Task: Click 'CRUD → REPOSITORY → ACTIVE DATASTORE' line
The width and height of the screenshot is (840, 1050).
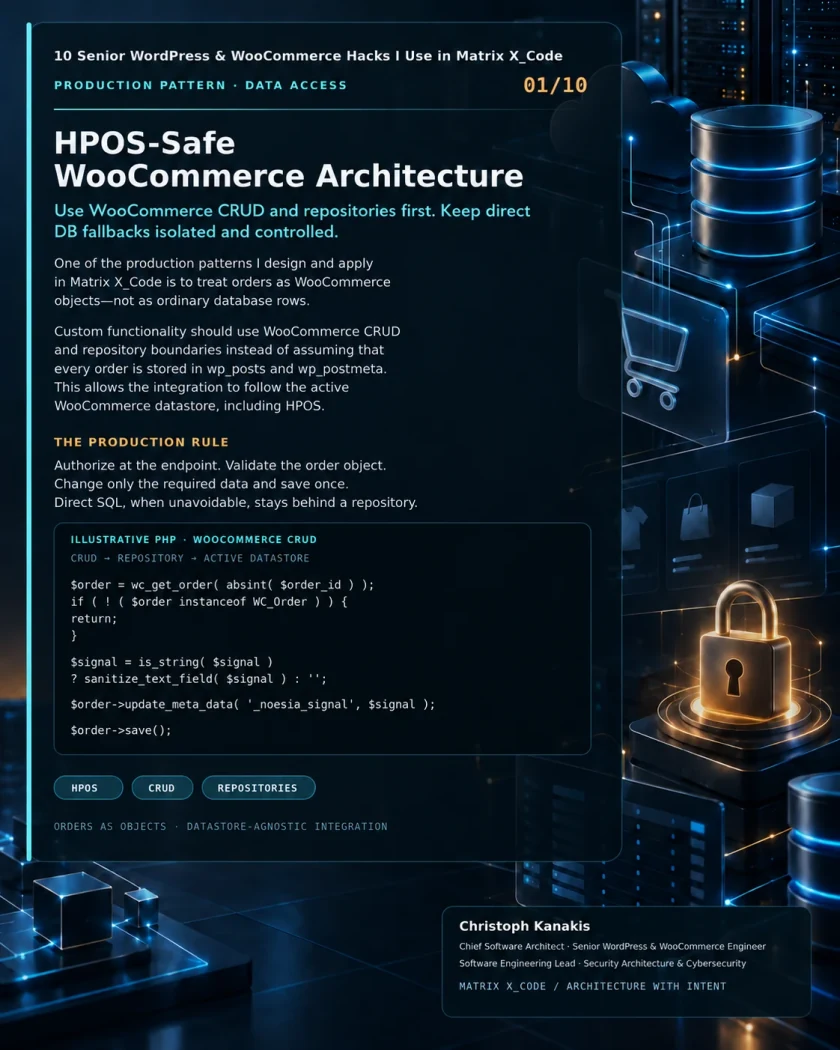Action: pos(190,558)
